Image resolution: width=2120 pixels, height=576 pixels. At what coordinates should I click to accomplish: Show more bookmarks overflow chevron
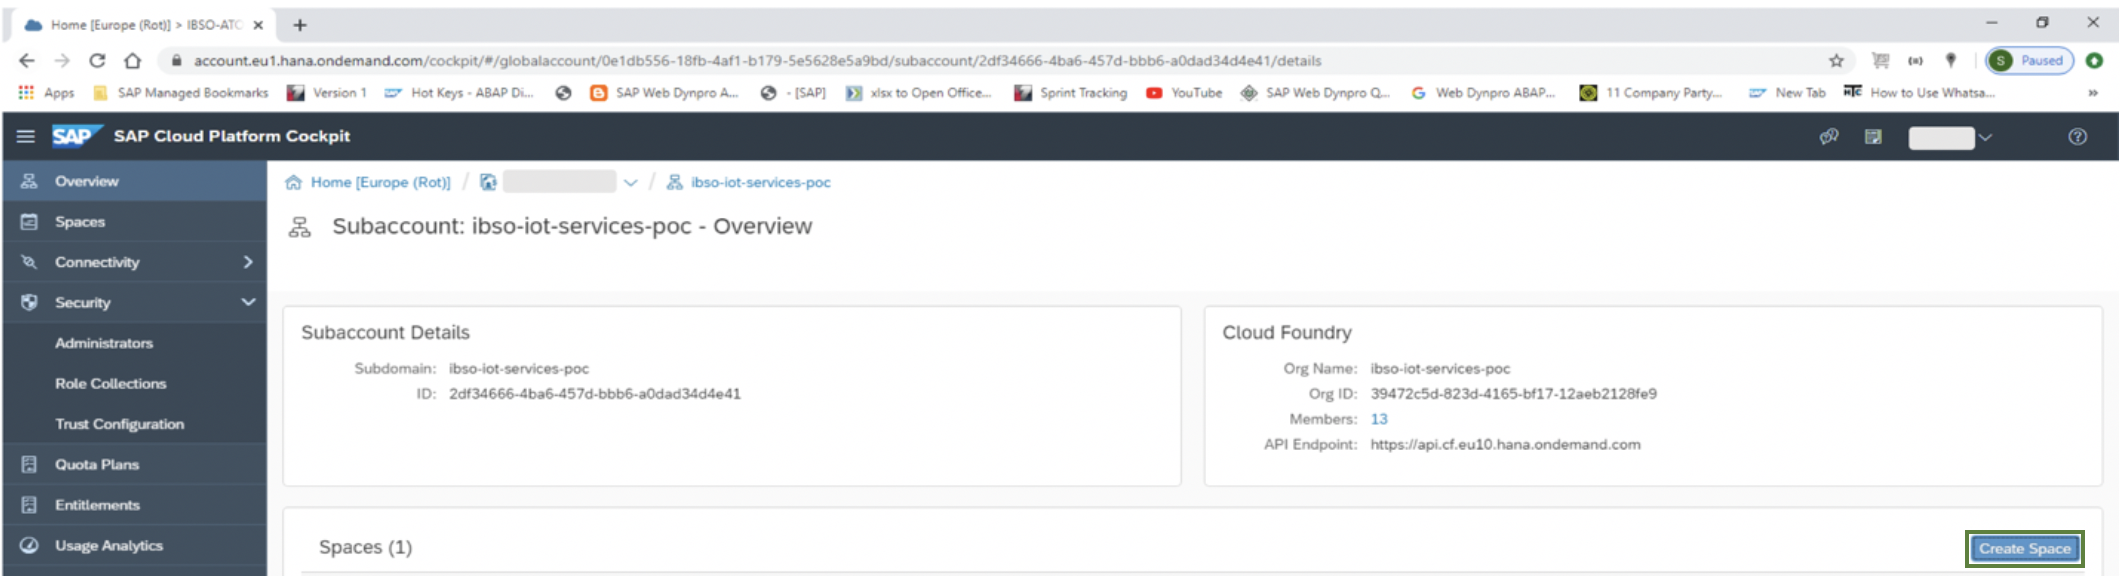pyautogui.click(x=2093, y=93)
